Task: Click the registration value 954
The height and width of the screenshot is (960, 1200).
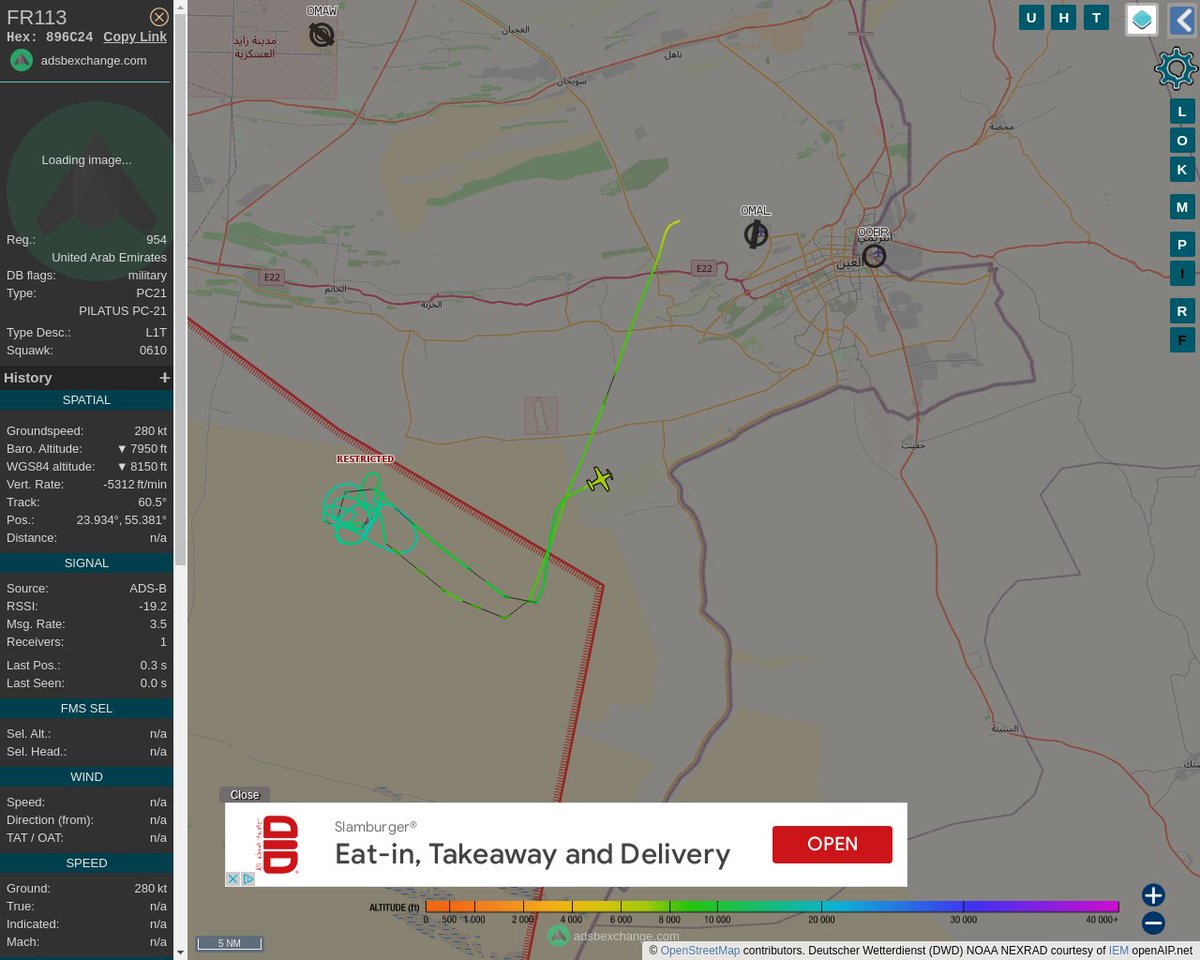Action: point(157,240)
